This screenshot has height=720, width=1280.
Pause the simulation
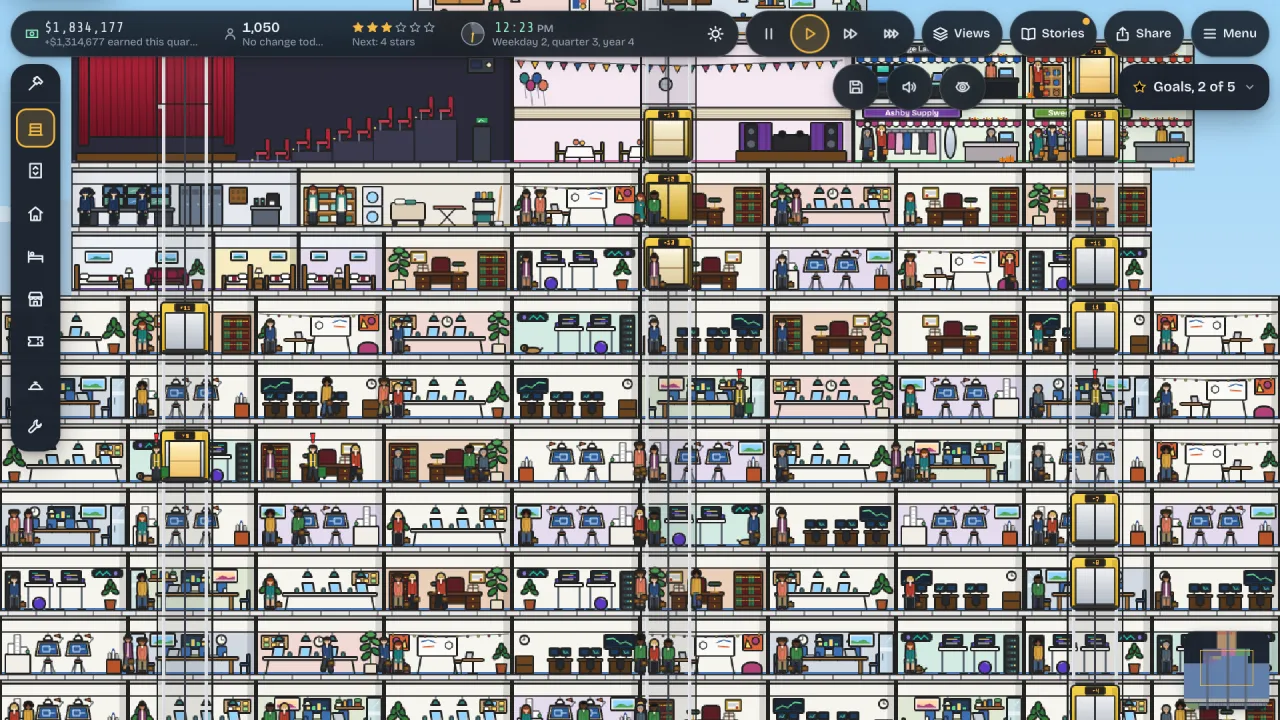(768, 34)
